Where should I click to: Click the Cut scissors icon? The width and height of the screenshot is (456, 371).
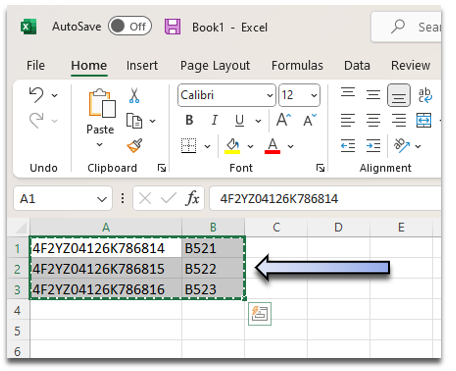(x=134, y=95)
